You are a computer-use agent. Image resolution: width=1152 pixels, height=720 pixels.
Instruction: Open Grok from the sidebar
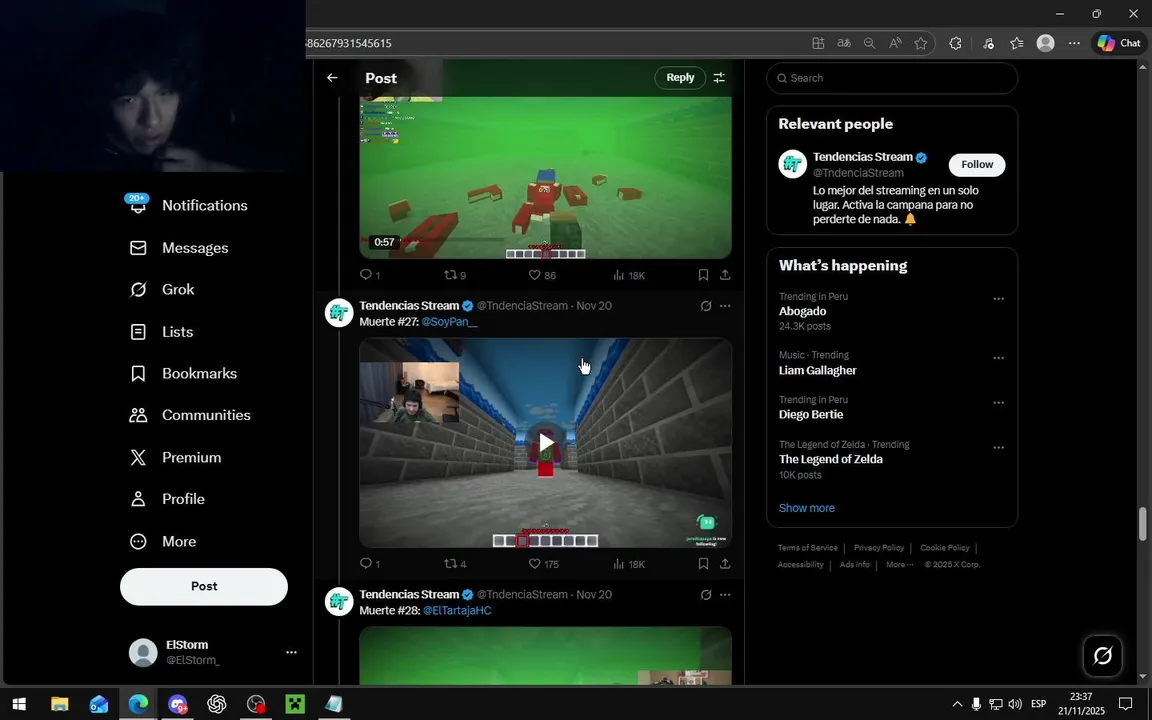pyautogui.click(x=162, y=289)
